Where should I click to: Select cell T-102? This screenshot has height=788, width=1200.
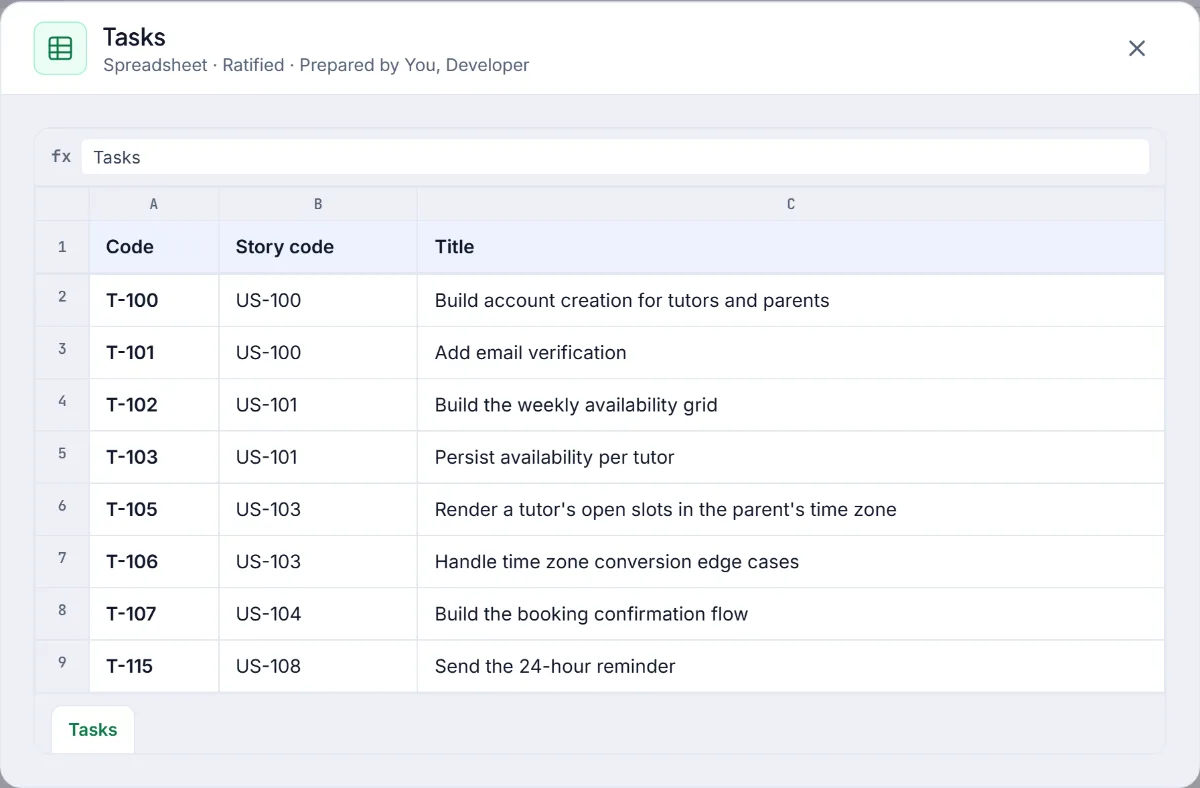pos(154,404)
